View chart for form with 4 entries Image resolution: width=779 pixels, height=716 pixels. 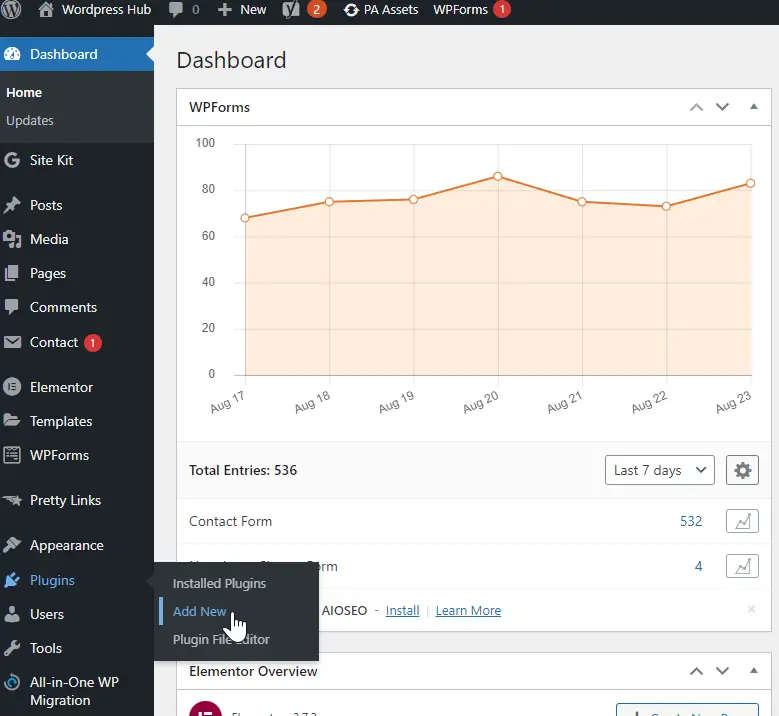coord(742,566)
